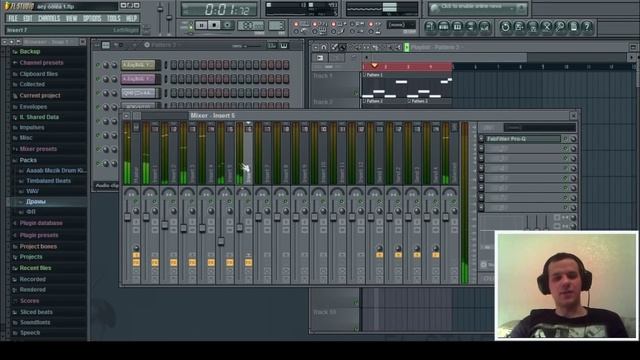Click the audio editor toolbar icon
The height and width of the screenshot is (360, 640).
(546, 27)
